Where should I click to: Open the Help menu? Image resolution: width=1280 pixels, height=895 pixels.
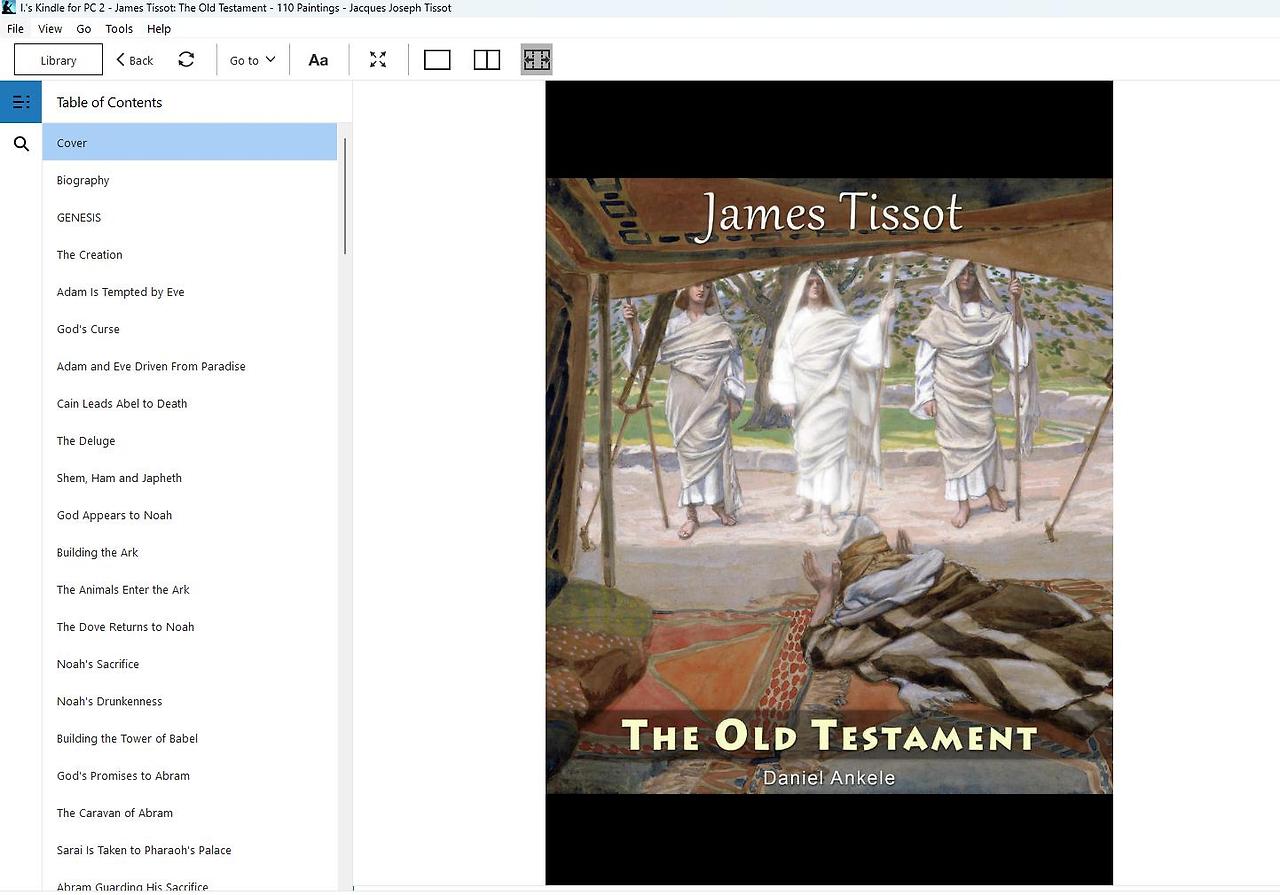pyautogui.click(x=159, y=29)
